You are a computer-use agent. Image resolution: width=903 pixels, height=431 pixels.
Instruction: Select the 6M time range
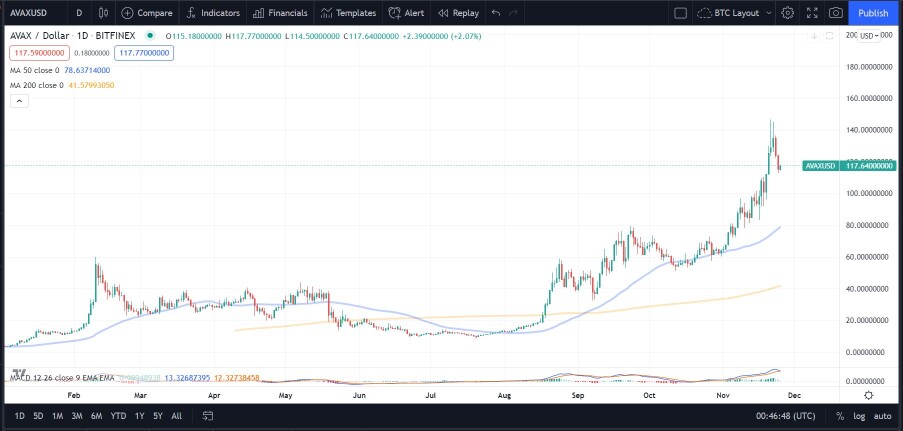(96, 415)
